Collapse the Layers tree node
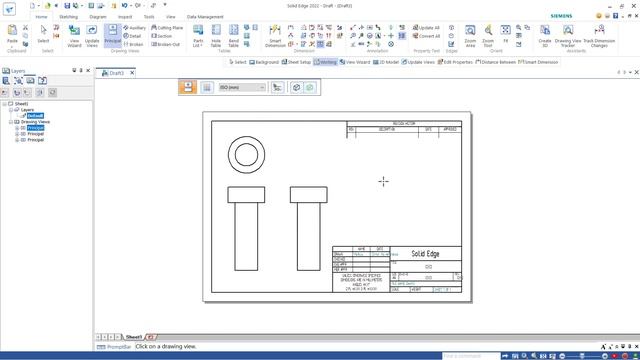640x360 pixels. [11, 110]
